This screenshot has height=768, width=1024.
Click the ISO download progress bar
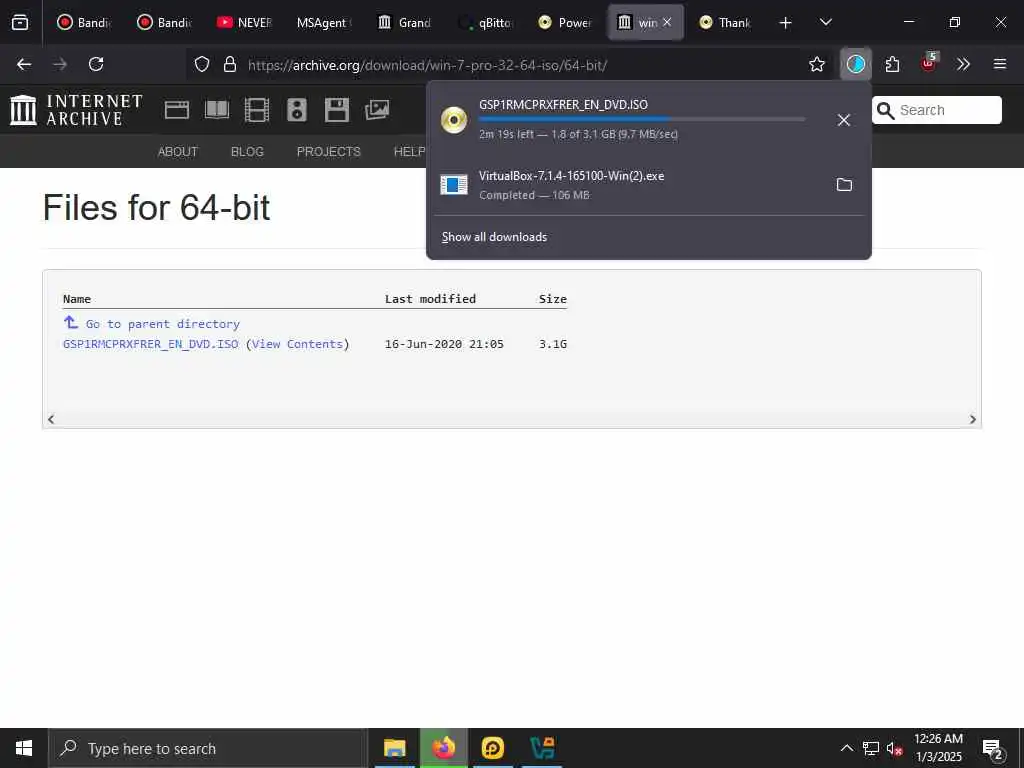pos(641,119)
